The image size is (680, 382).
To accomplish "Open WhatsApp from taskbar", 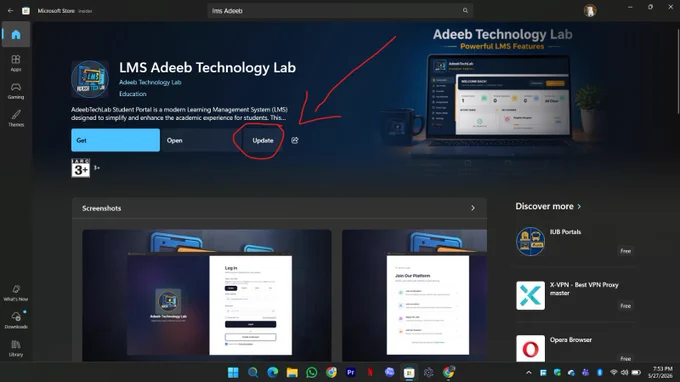I will pyautogui.click(x=311, y=372).
